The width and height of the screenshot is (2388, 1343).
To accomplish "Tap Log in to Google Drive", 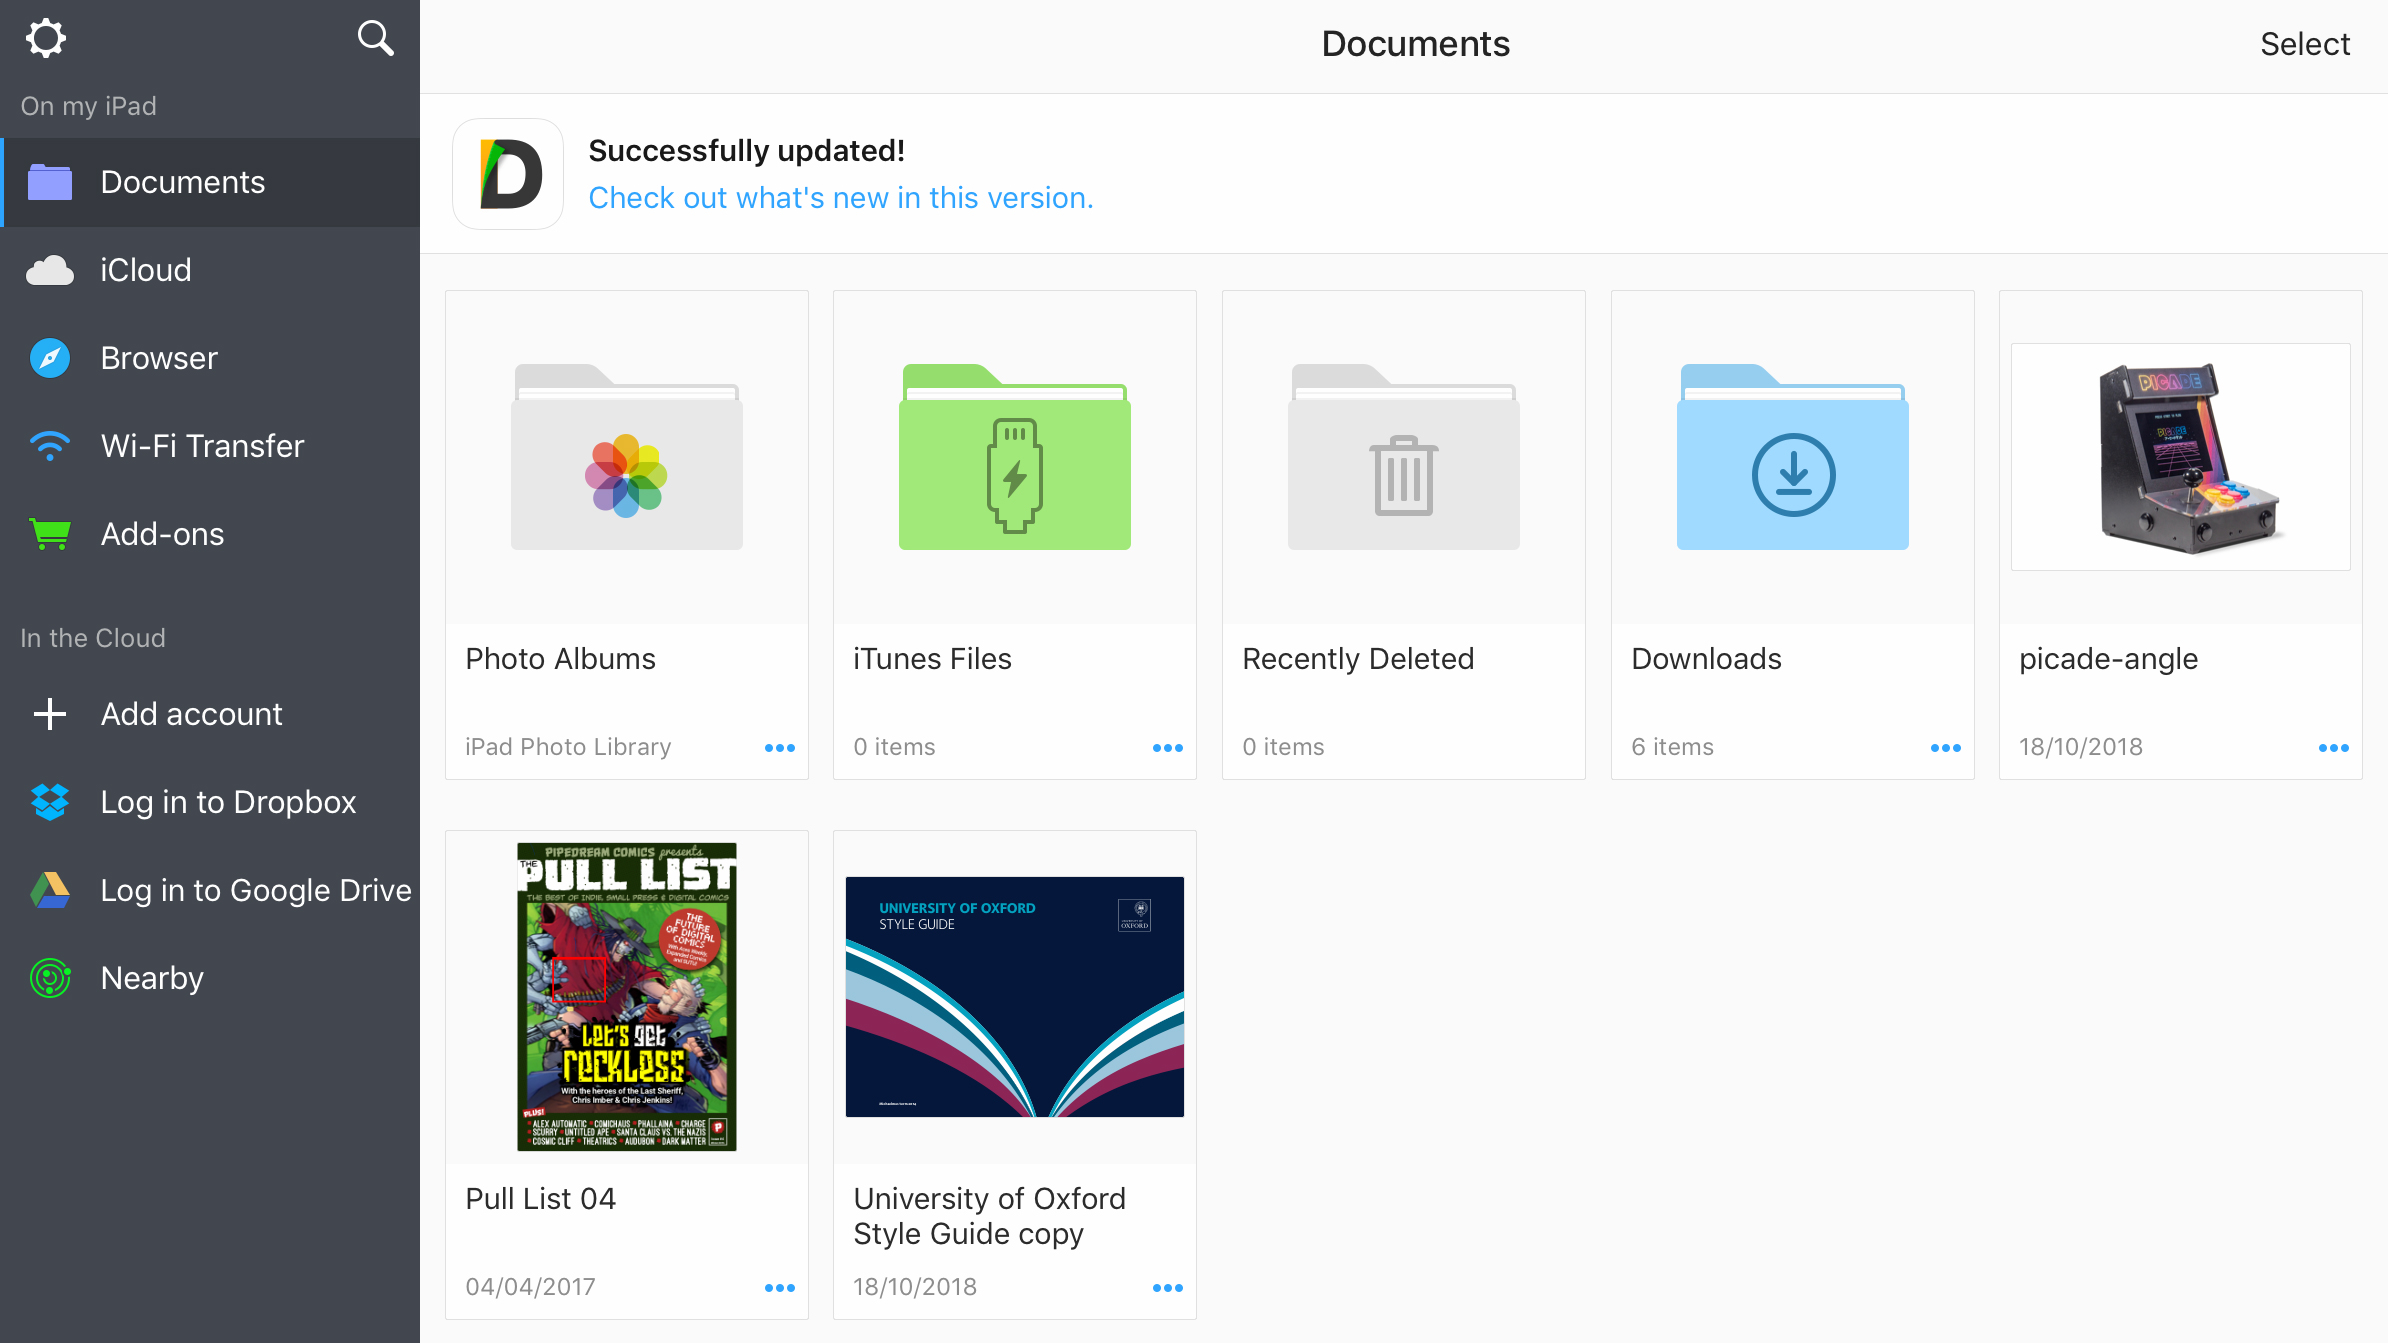I will [x=256, y=890].
